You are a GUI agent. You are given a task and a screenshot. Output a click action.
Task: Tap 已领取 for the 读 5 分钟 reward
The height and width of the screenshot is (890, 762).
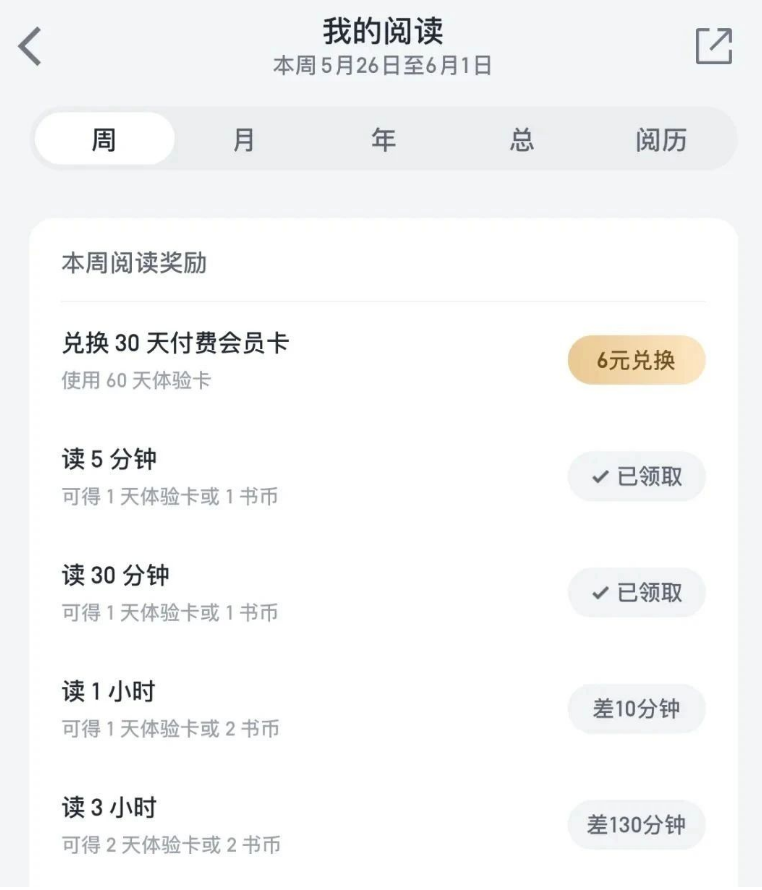tap(637, 477)
